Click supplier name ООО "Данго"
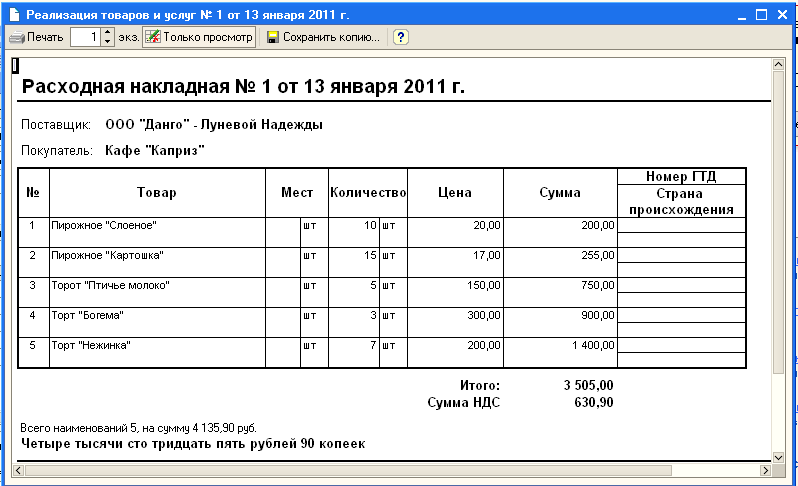 [214, 125]
